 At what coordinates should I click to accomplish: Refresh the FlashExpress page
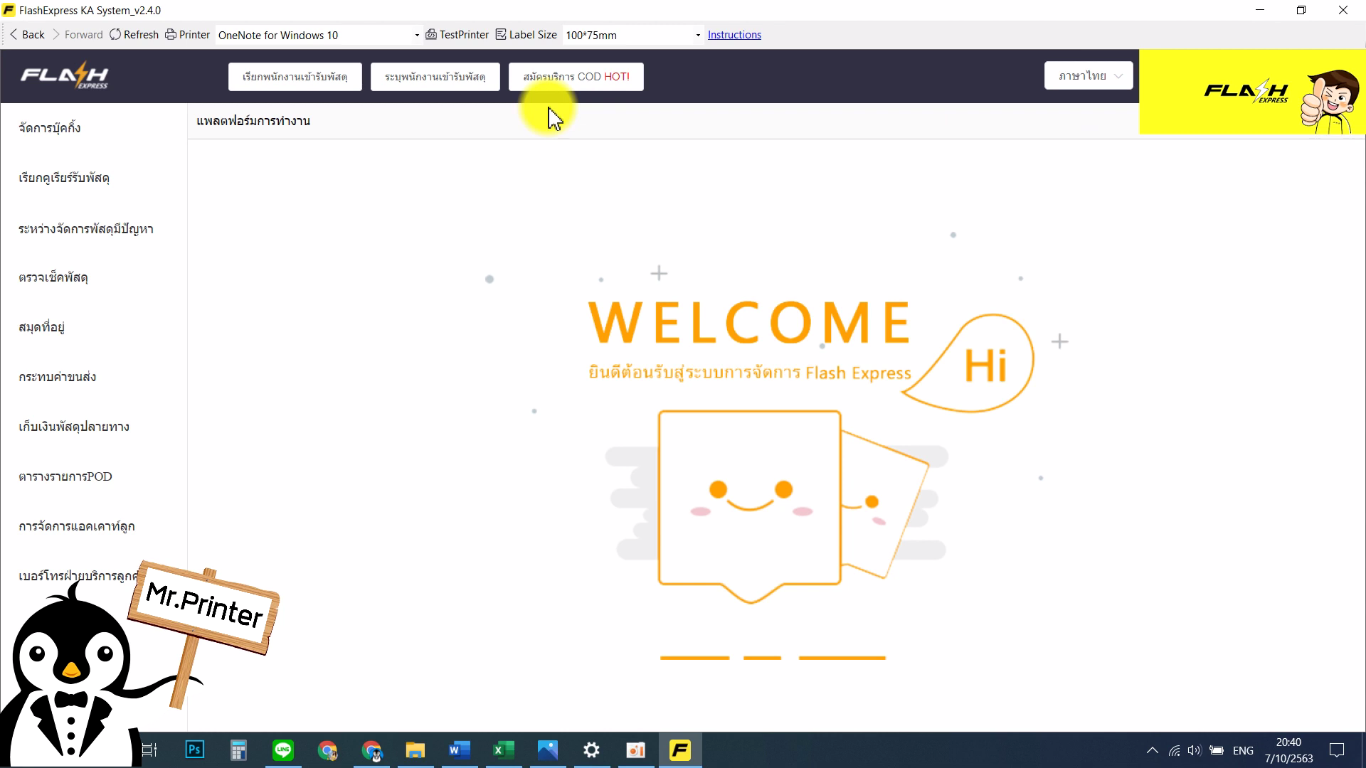tap(134, 34)
